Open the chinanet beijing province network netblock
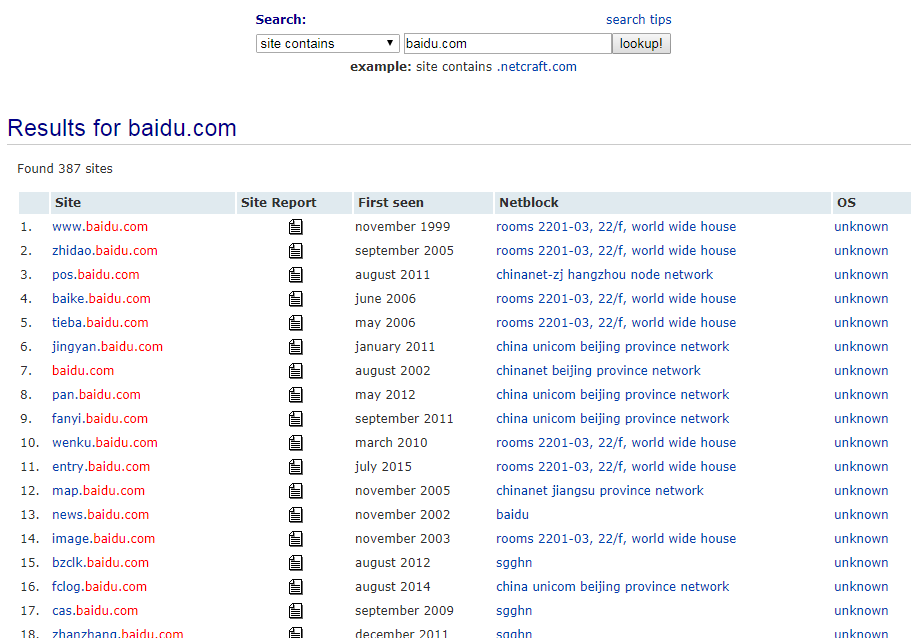This screenshot has height=638, width=911. (598, 371)
